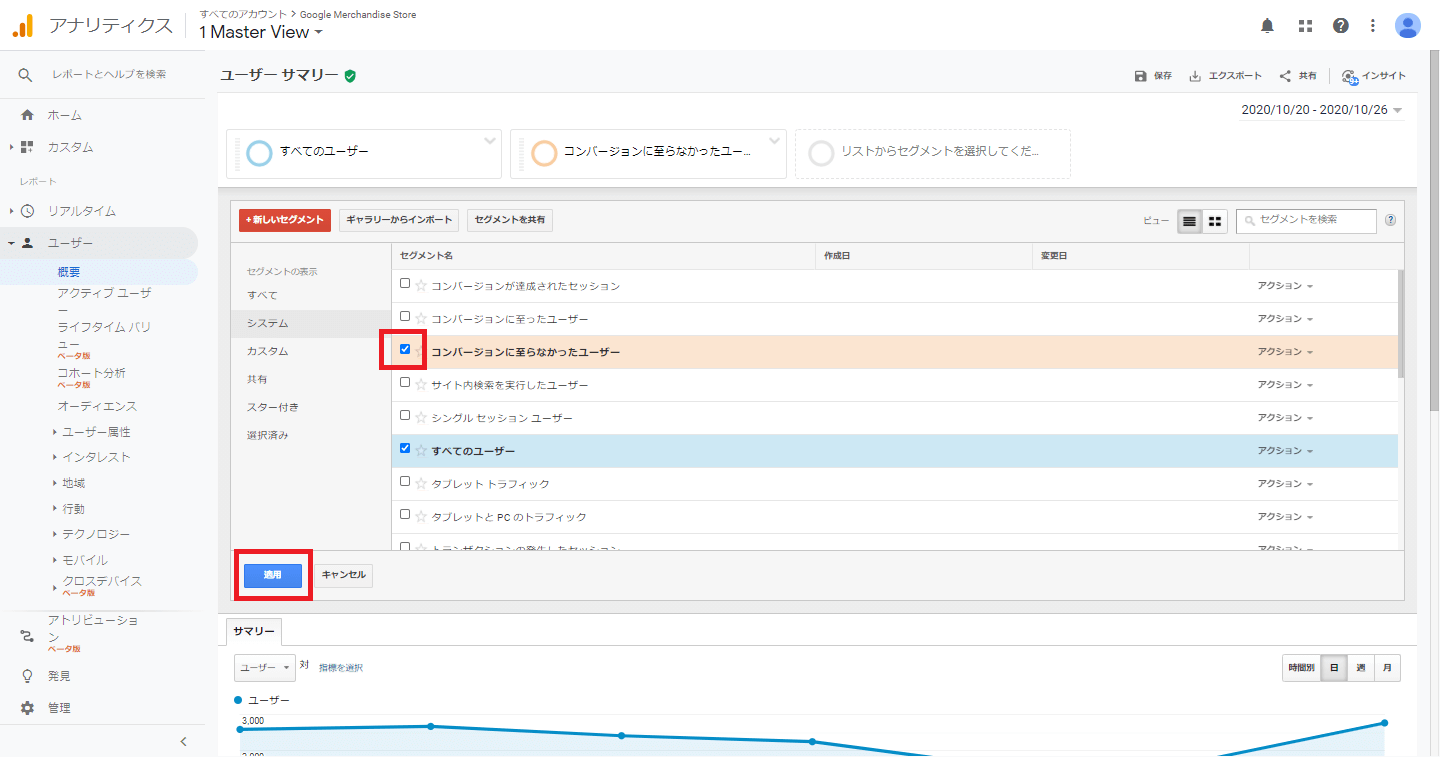This screenshot has width=1440, height=757.
Task: Switch to the サマリー tab
Action: [254, 631]
